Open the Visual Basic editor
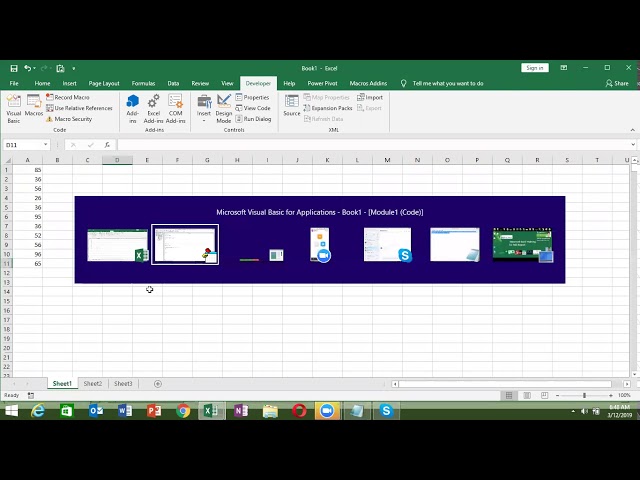The width and height of the screenshot is (640, 480). (13, 109)
